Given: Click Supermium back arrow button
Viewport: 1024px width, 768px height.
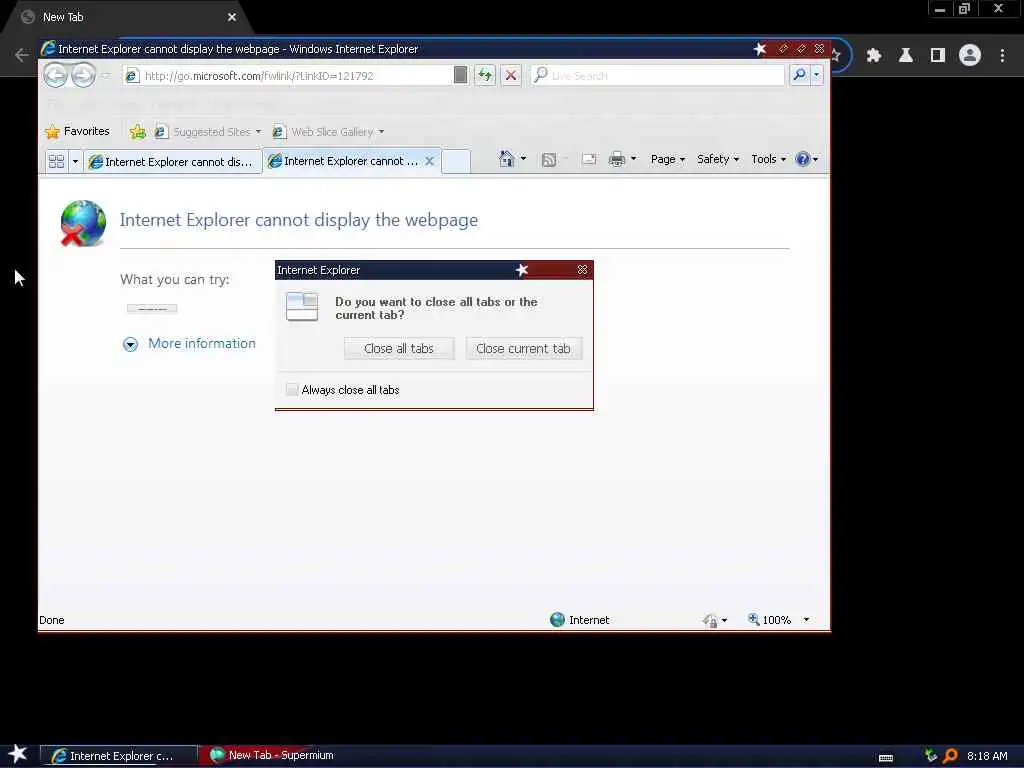Looking at the screenshot, I should (x=22, y=56).
